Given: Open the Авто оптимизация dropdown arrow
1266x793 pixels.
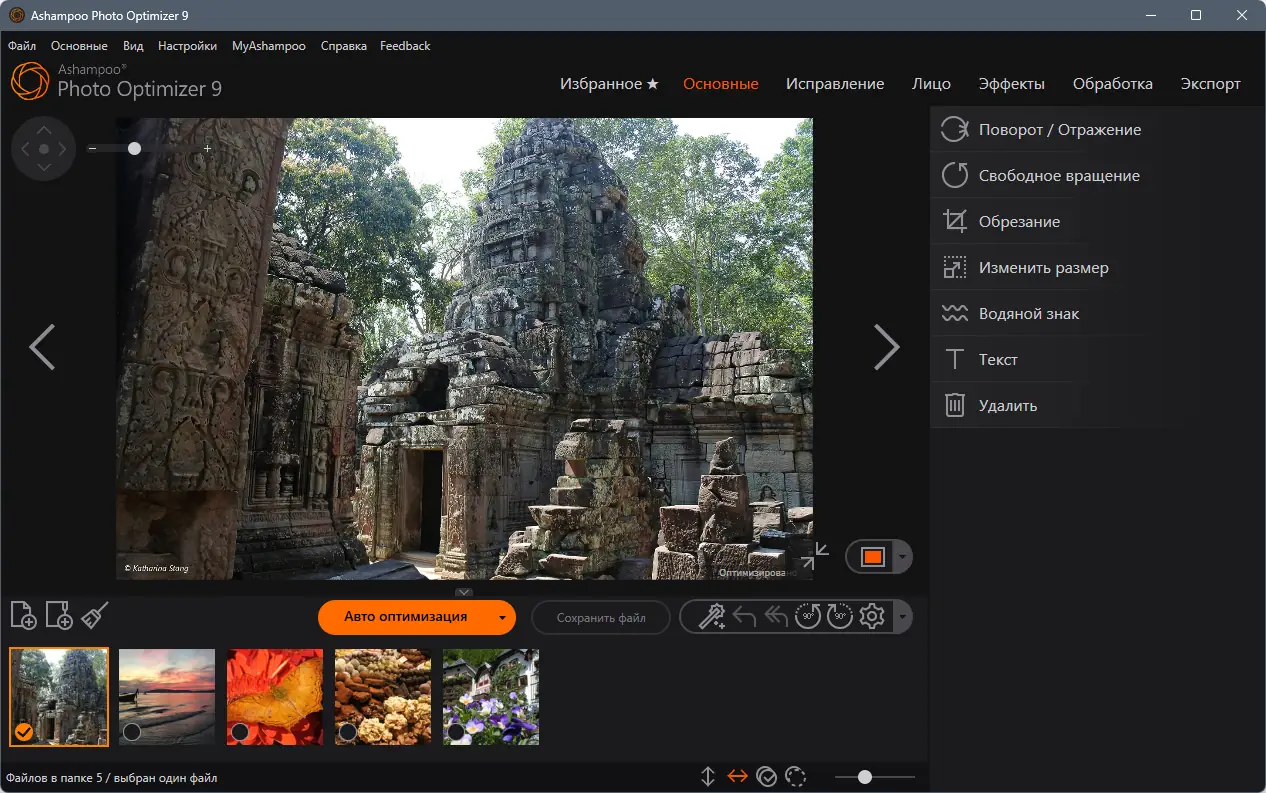Looking at the screenshot, I should [501, 618].
